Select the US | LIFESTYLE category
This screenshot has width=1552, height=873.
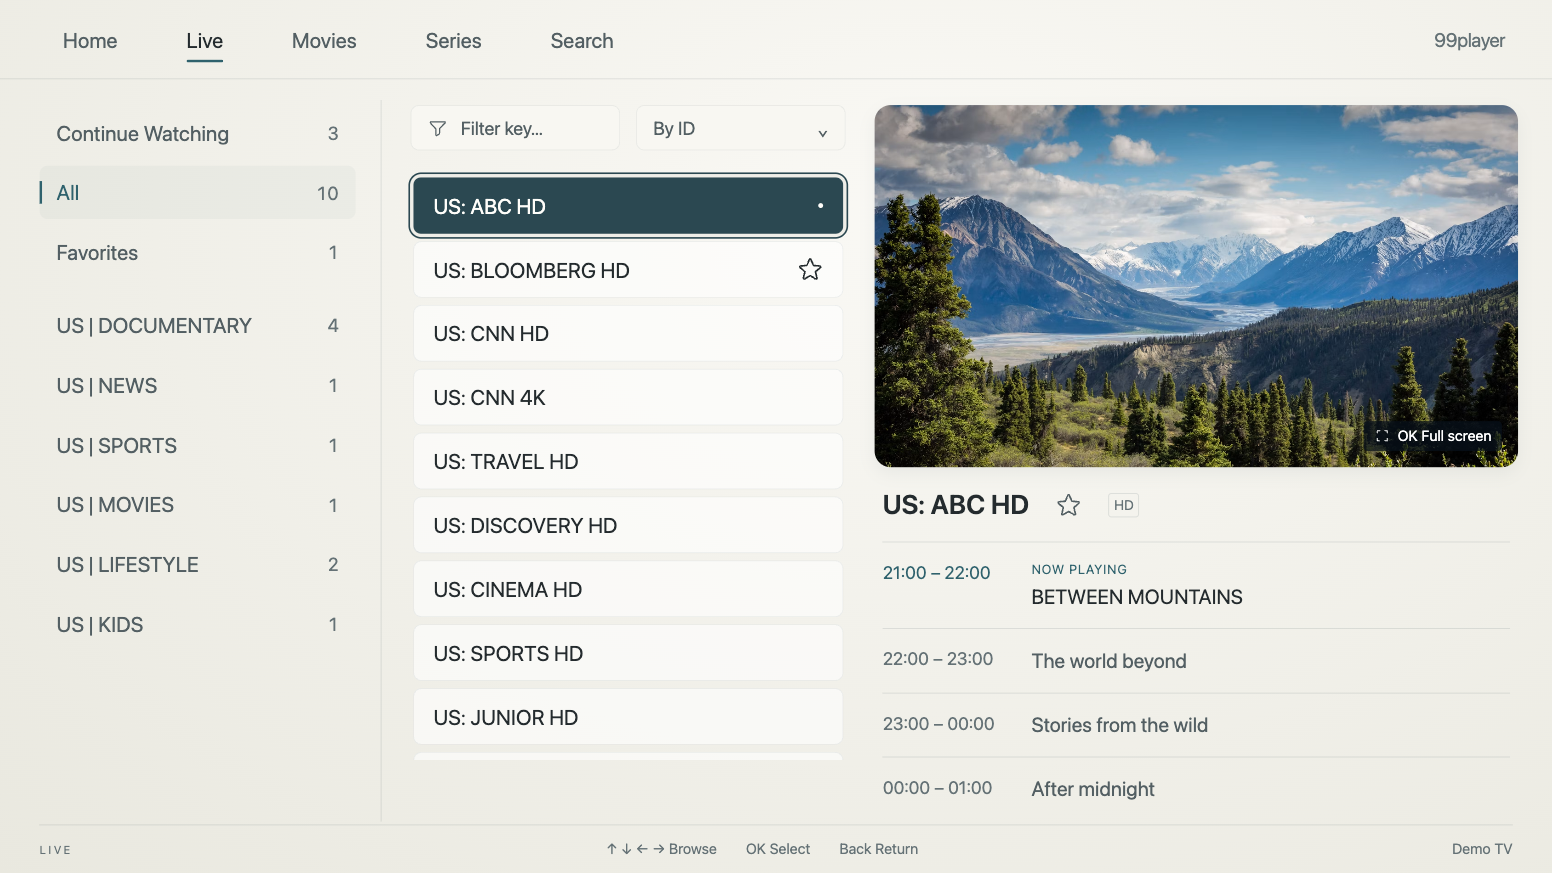coord(198,565)
